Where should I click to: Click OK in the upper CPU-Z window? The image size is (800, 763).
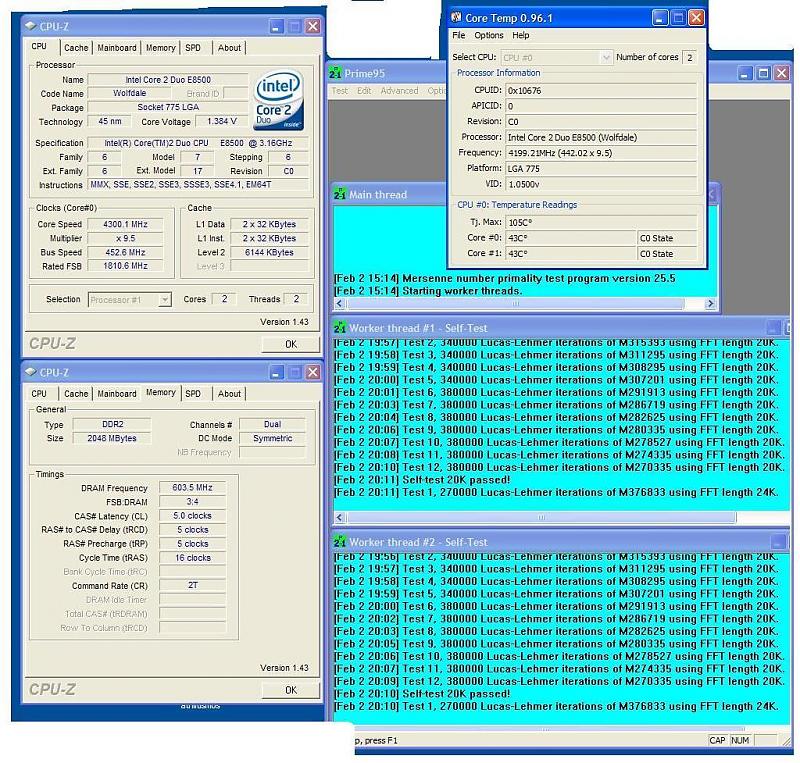click(291, 344)
